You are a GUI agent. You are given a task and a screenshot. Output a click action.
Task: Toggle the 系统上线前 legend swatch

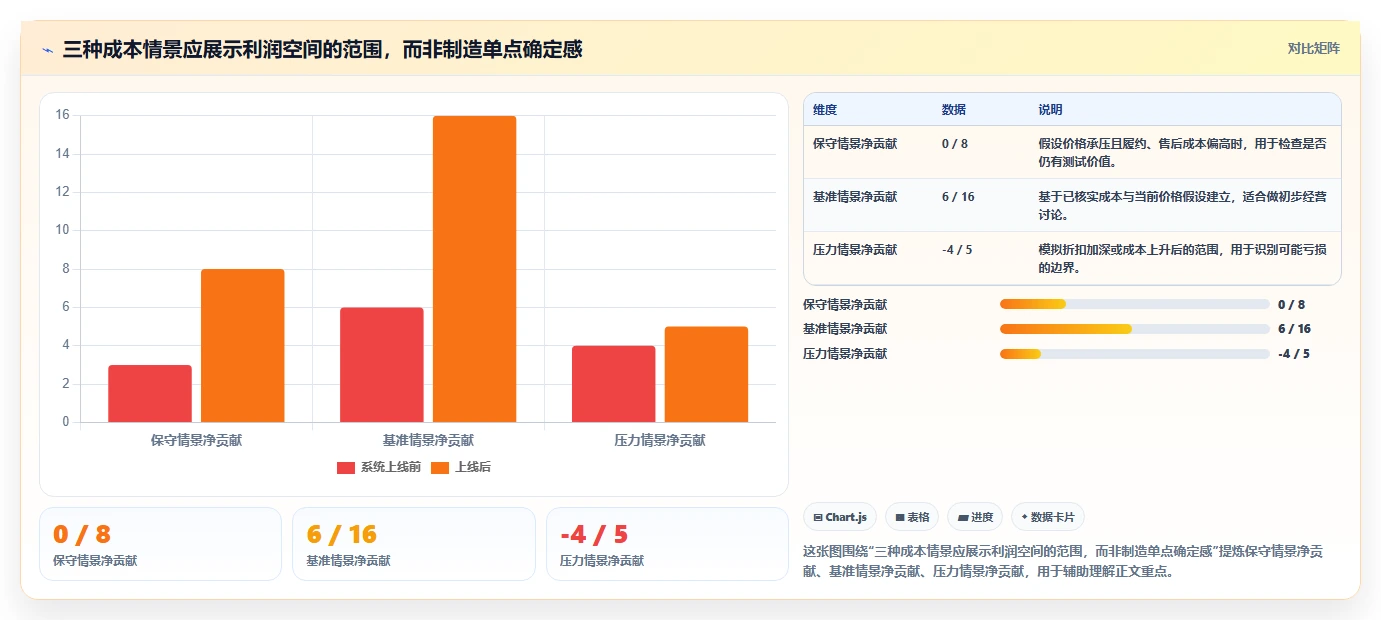[346, 467]
